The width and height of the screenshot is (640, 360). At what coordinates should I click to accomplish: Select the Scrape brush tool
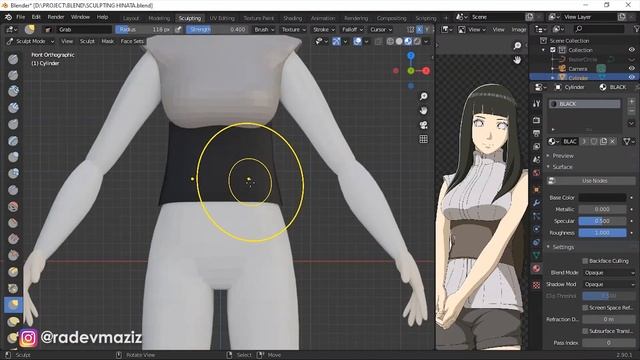point(13,256)
